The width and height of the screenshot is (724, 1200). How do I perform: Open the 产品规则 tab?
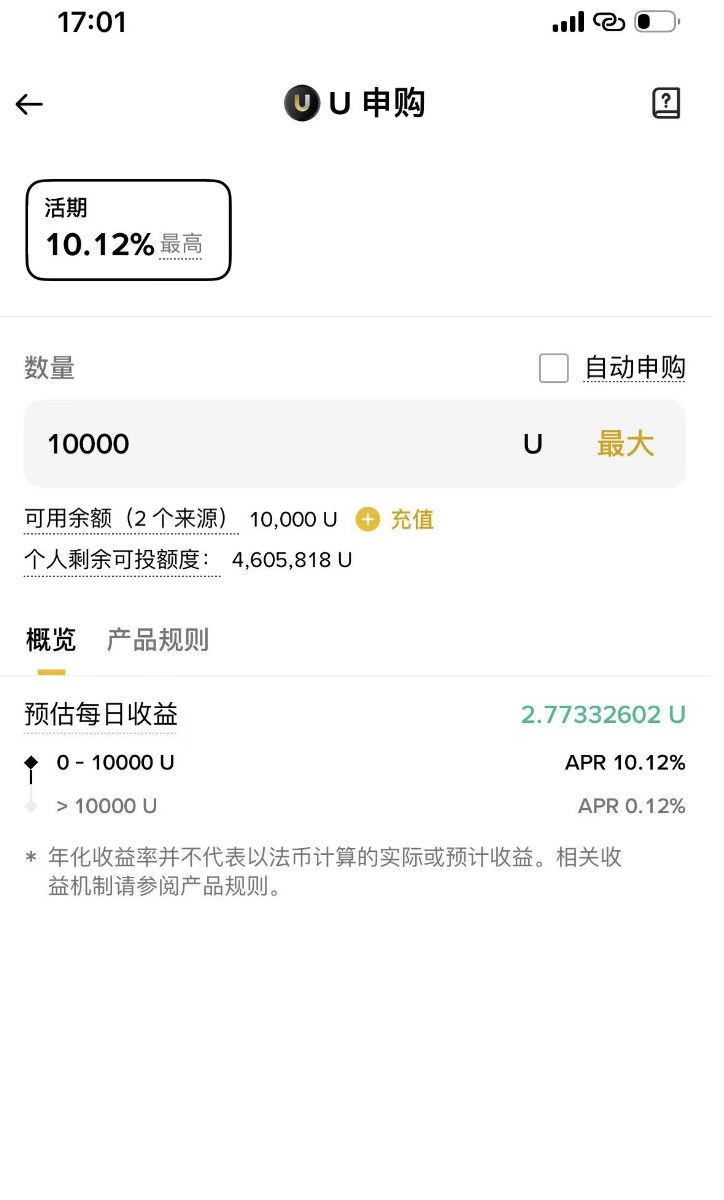tap(158, 640)
